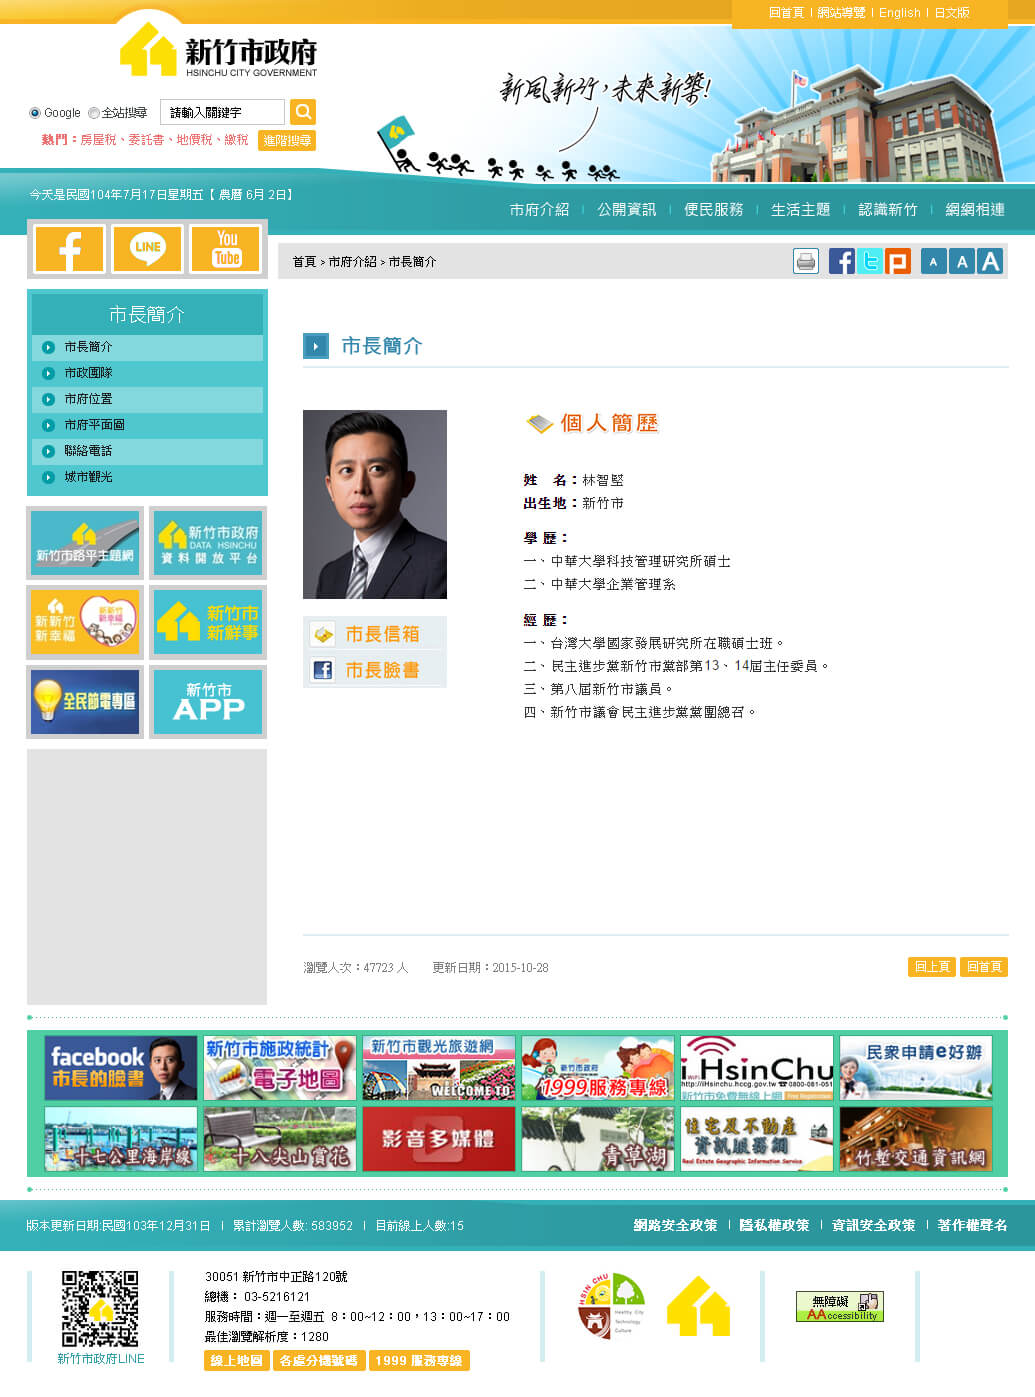Expand the 公開資訊 navigation menu
The height and width of the screenshot is (1397, 1035).
click(626, 209)
